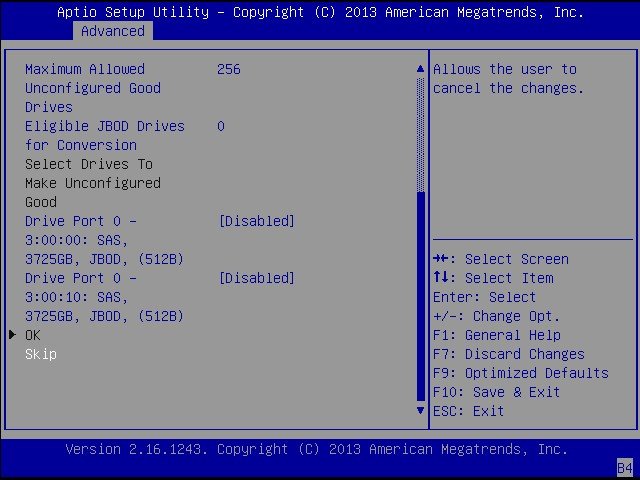This screenshot has height=480, width=640.
Task: Select Eligible JBOD Drives for Conversion label
Action: pyautogui.click(x=104, y=136)
